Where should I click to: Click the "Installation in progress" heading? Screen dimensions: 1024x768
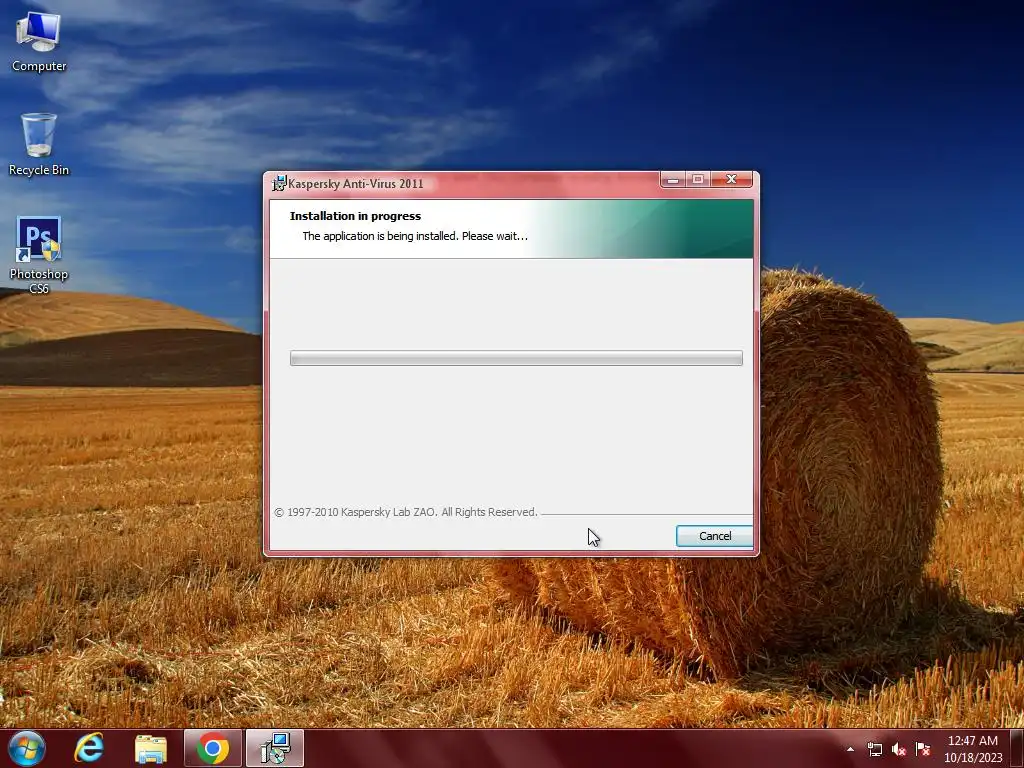[355, 216]
